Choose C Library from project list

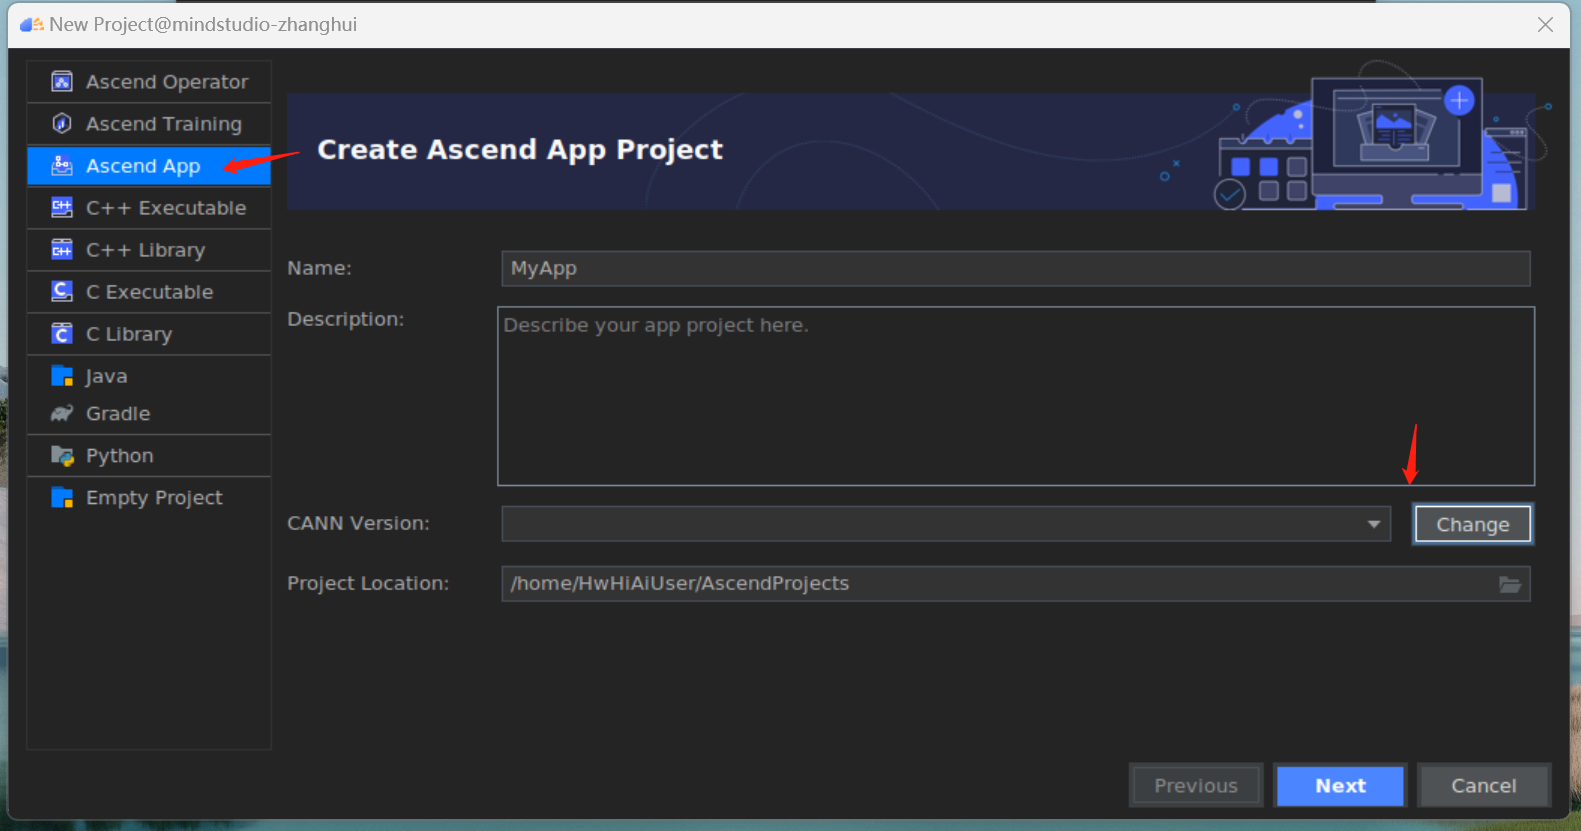point(129,334)
